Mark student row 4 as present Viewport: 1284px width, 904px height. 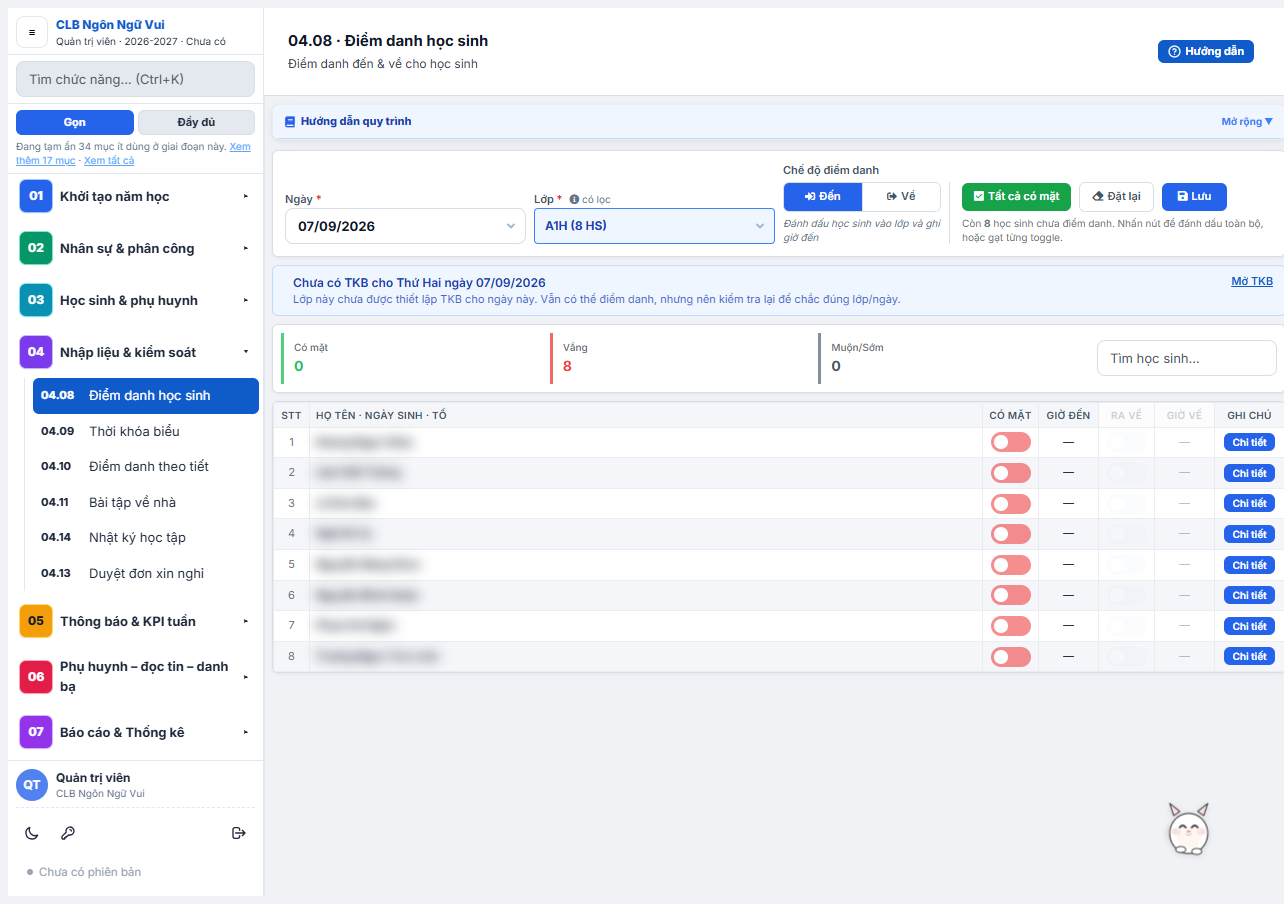click(1010, 534)
